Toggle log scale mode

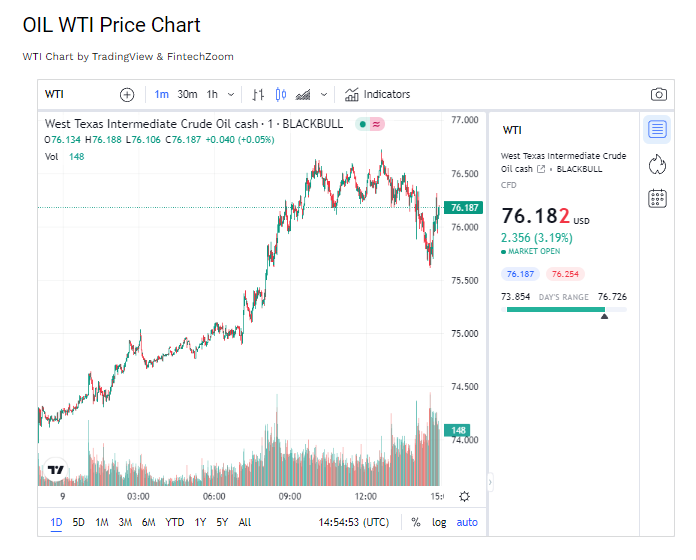point(439,522)
